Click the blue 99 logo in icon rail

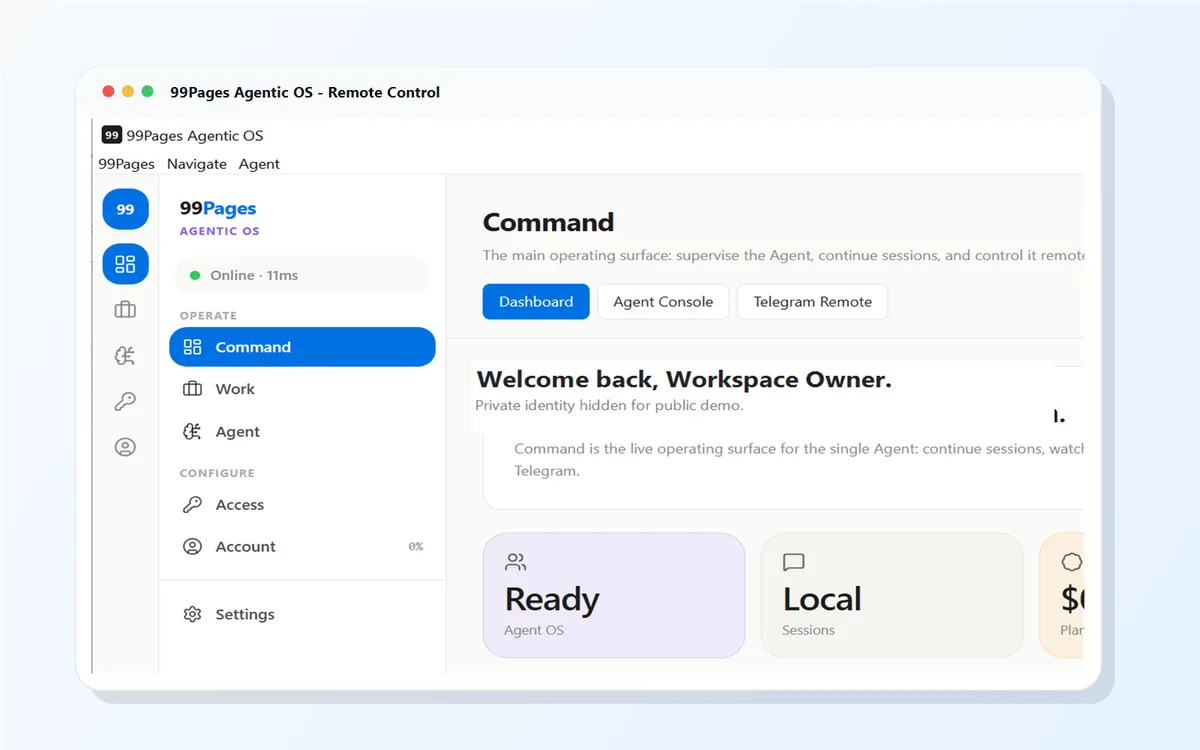coord(125,209)
